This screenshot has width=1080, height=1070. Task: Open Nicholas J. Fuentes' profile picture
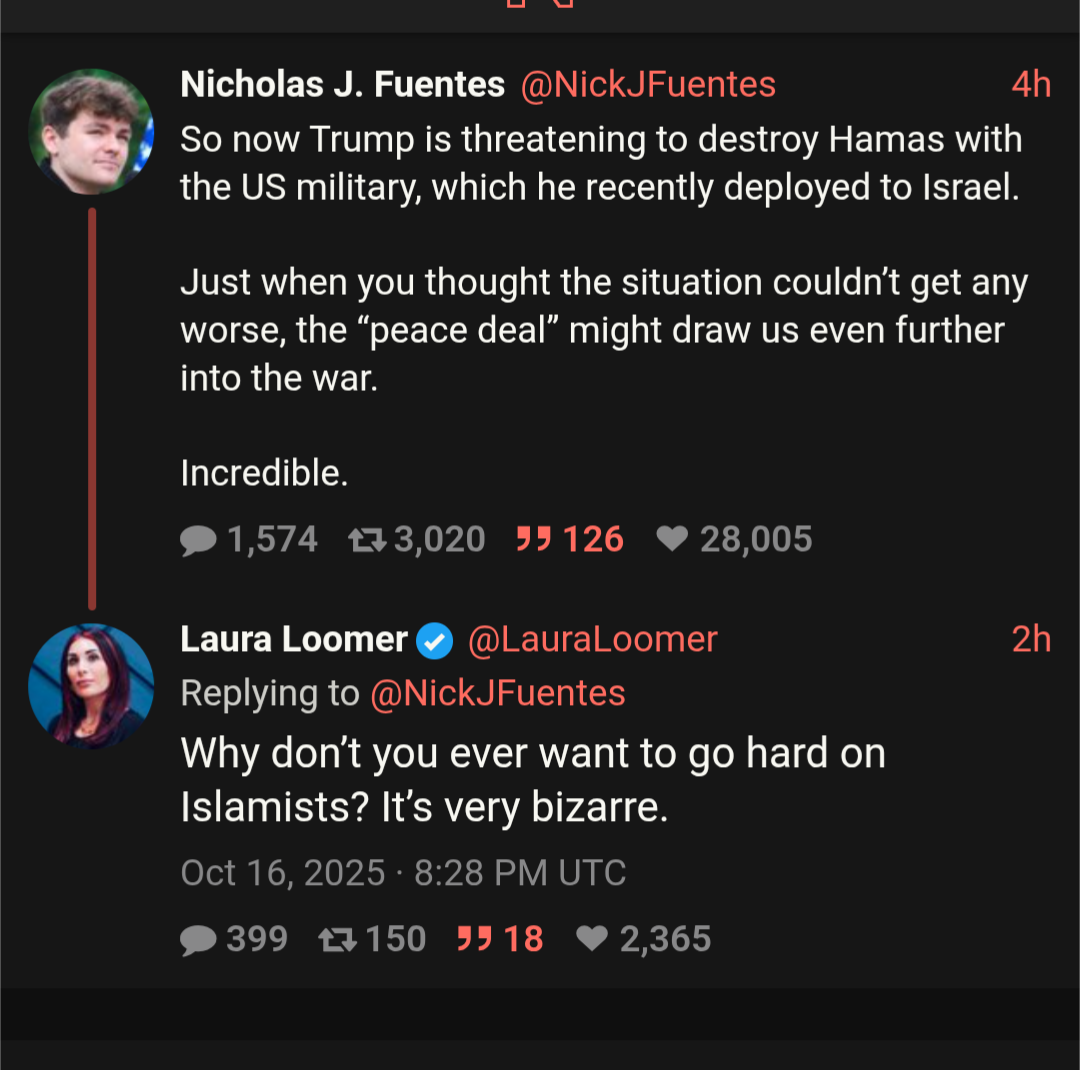coord(91,131)
